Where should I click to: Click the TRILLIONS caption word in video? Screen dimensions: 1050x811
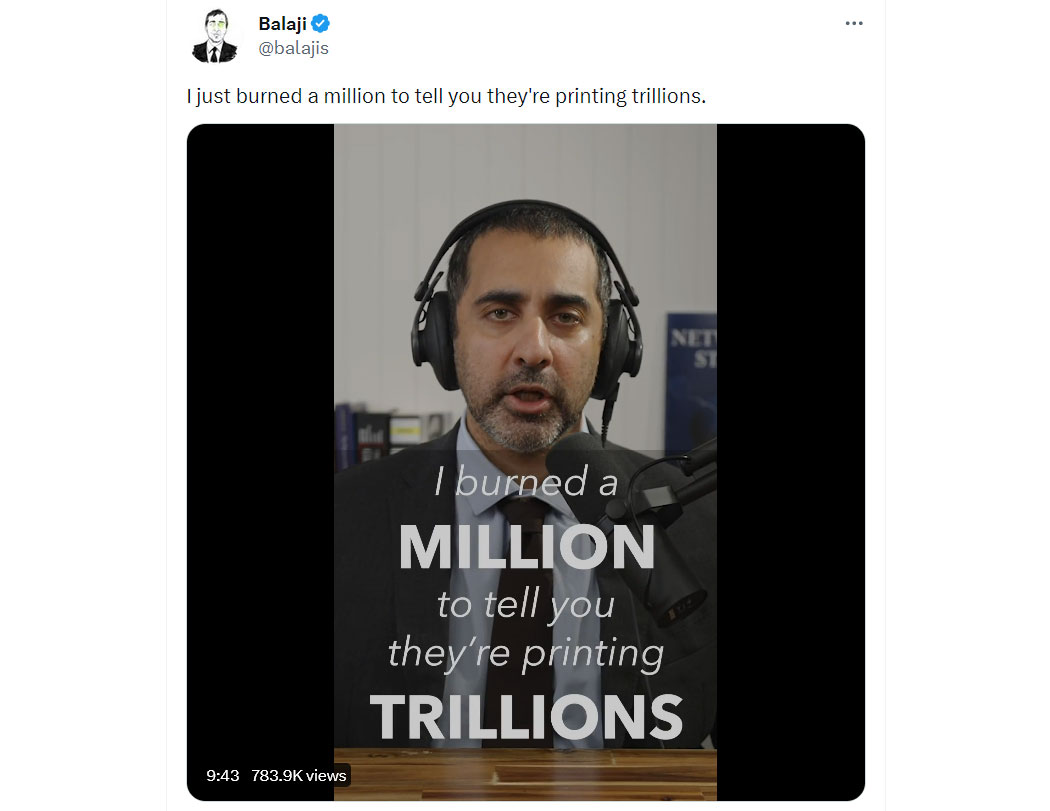[526, 717]
